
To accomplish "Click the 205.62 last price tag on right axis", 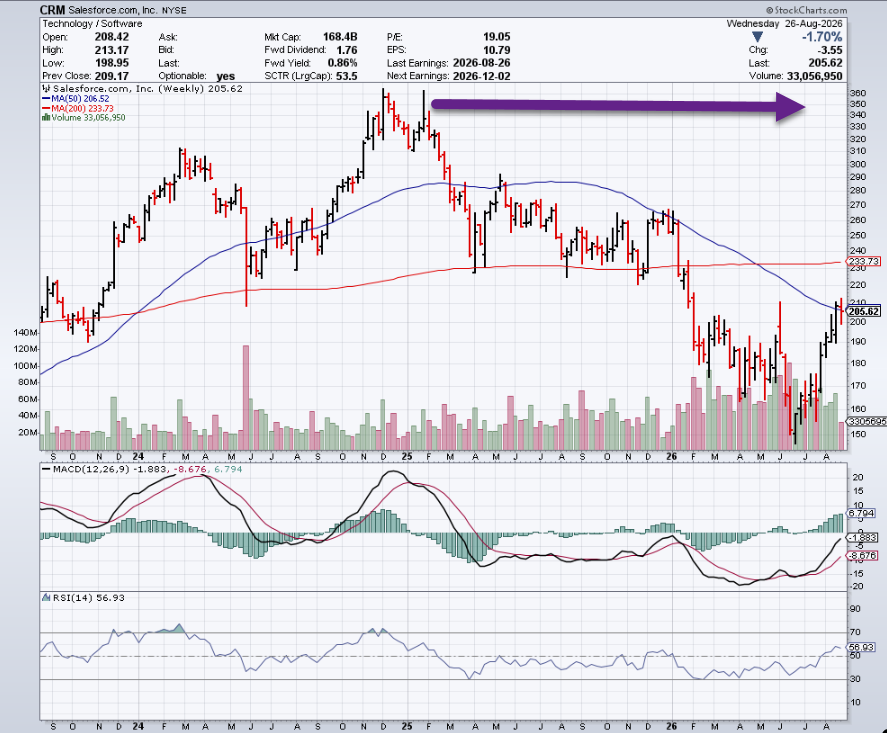I will point(863,312).
